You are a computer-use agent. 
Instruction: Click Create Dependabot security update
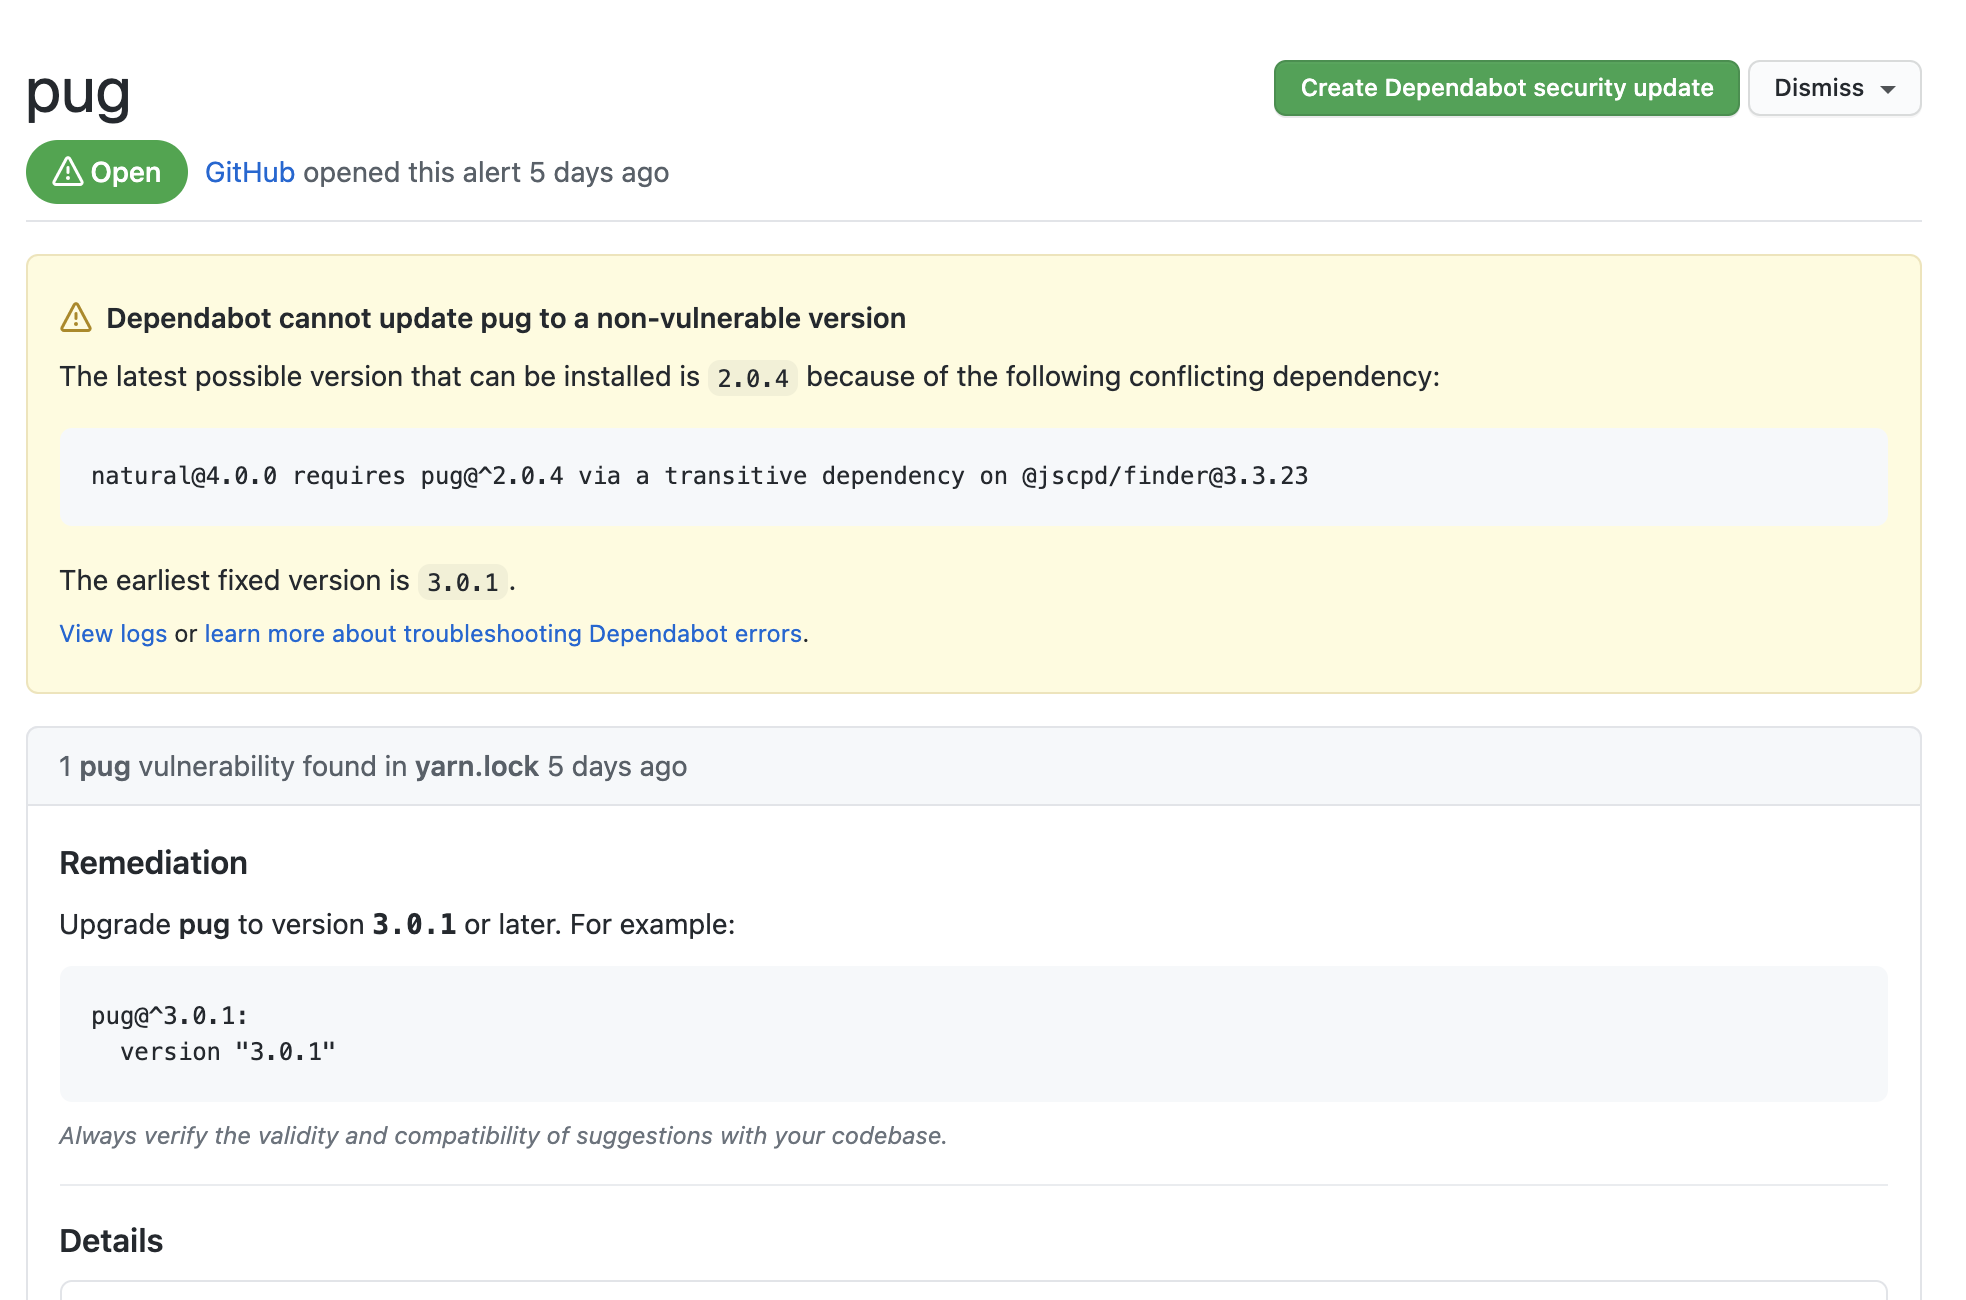tap(1504, 88)
